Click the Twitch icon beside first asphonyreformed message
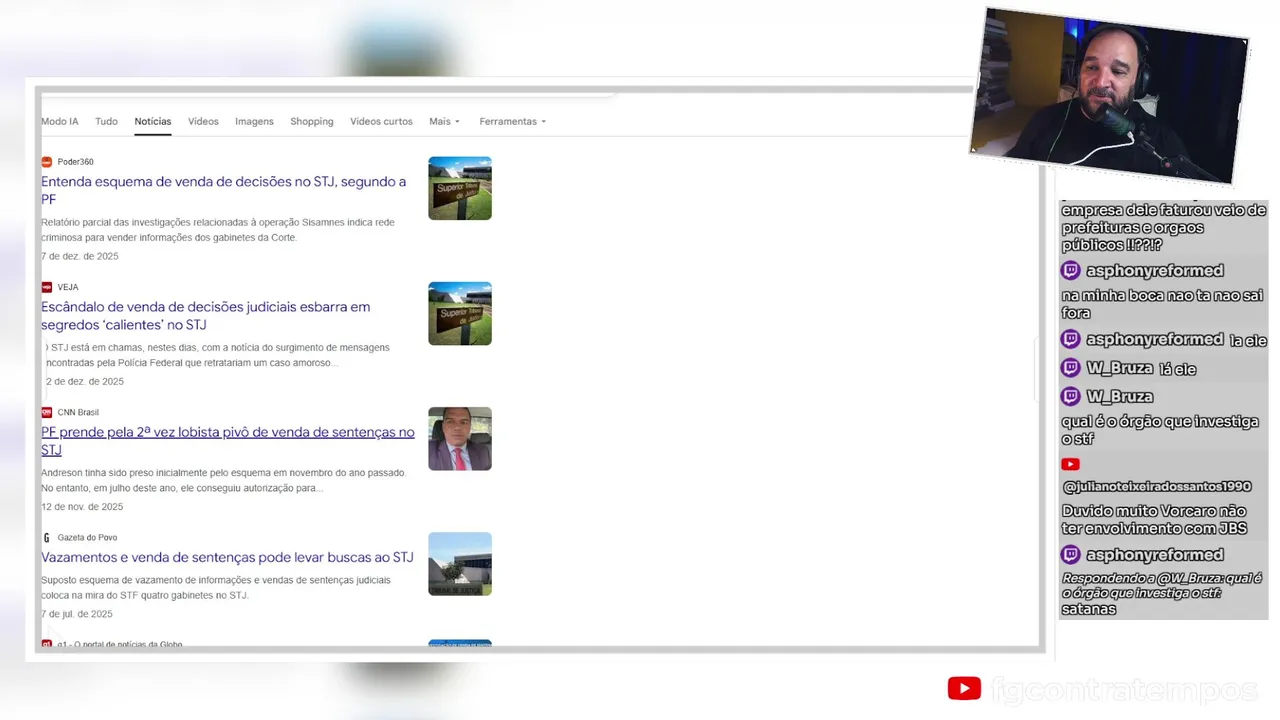This screenshot has height=720, width=1280. click(1071, 270)
